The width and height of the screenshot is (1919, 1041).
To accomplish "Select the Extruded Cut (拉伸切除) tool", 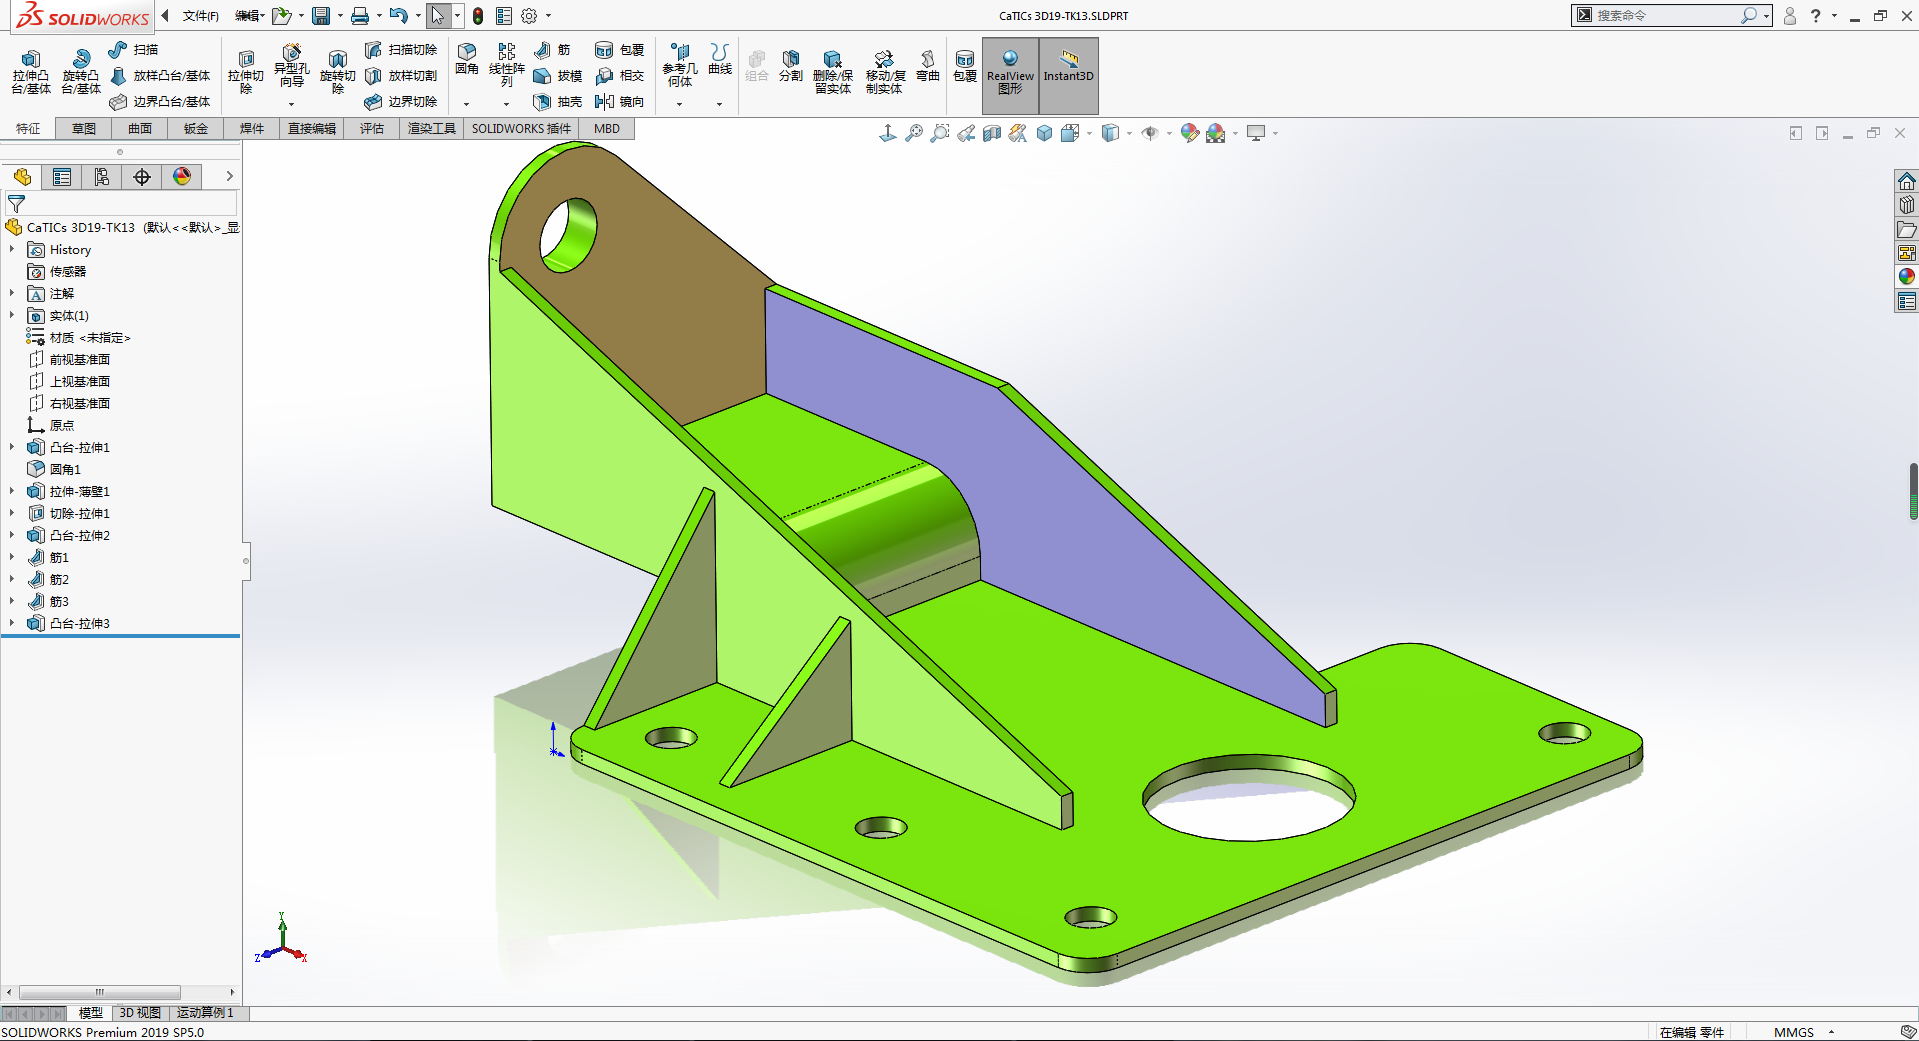I will tap(246, 72).
